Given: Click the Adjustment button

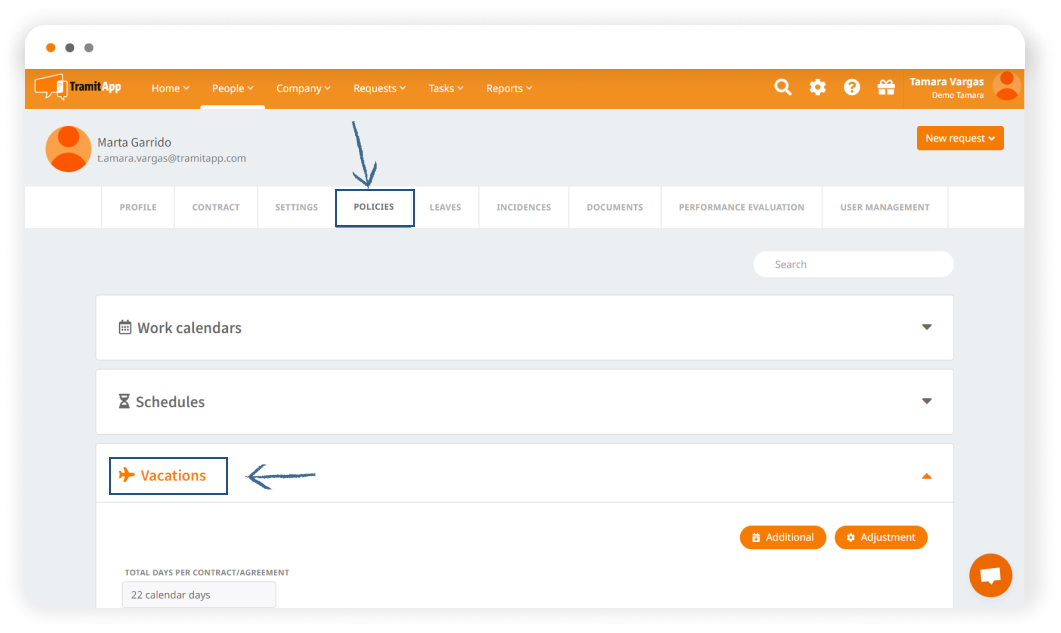Looking at the screenshot, I should pyautogui.click(x=880, y=537).
